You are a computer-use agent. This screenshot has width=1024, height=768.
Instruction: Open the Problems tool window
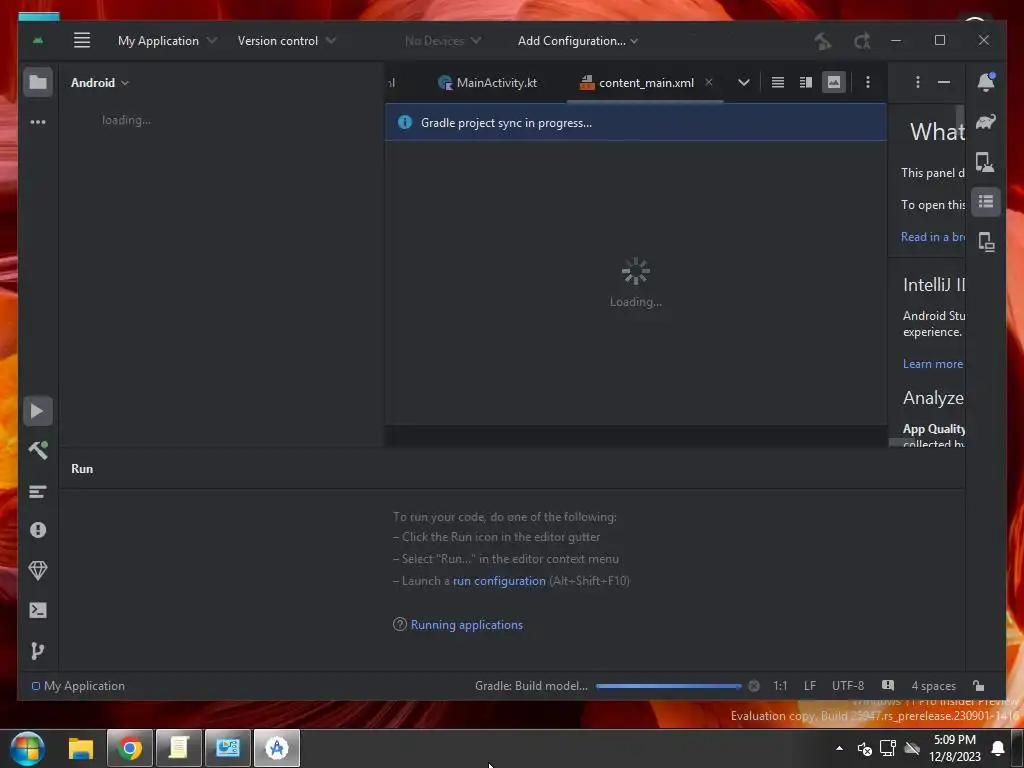(38, 530)
